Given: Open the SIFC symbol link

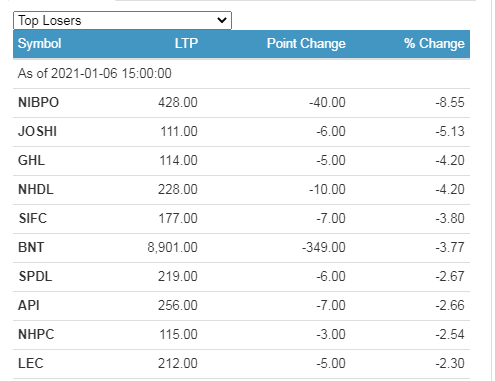Looking at the screenshot, I should [33, 218].
